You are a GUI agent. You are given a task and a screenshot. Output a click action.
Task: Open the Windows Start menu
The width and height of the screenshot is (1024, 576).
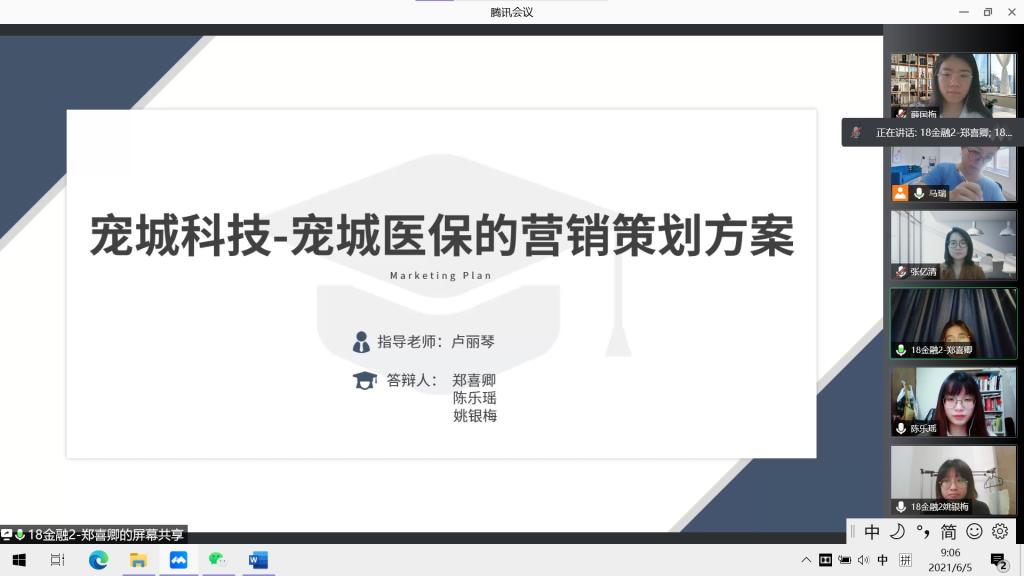pos(18,560)
